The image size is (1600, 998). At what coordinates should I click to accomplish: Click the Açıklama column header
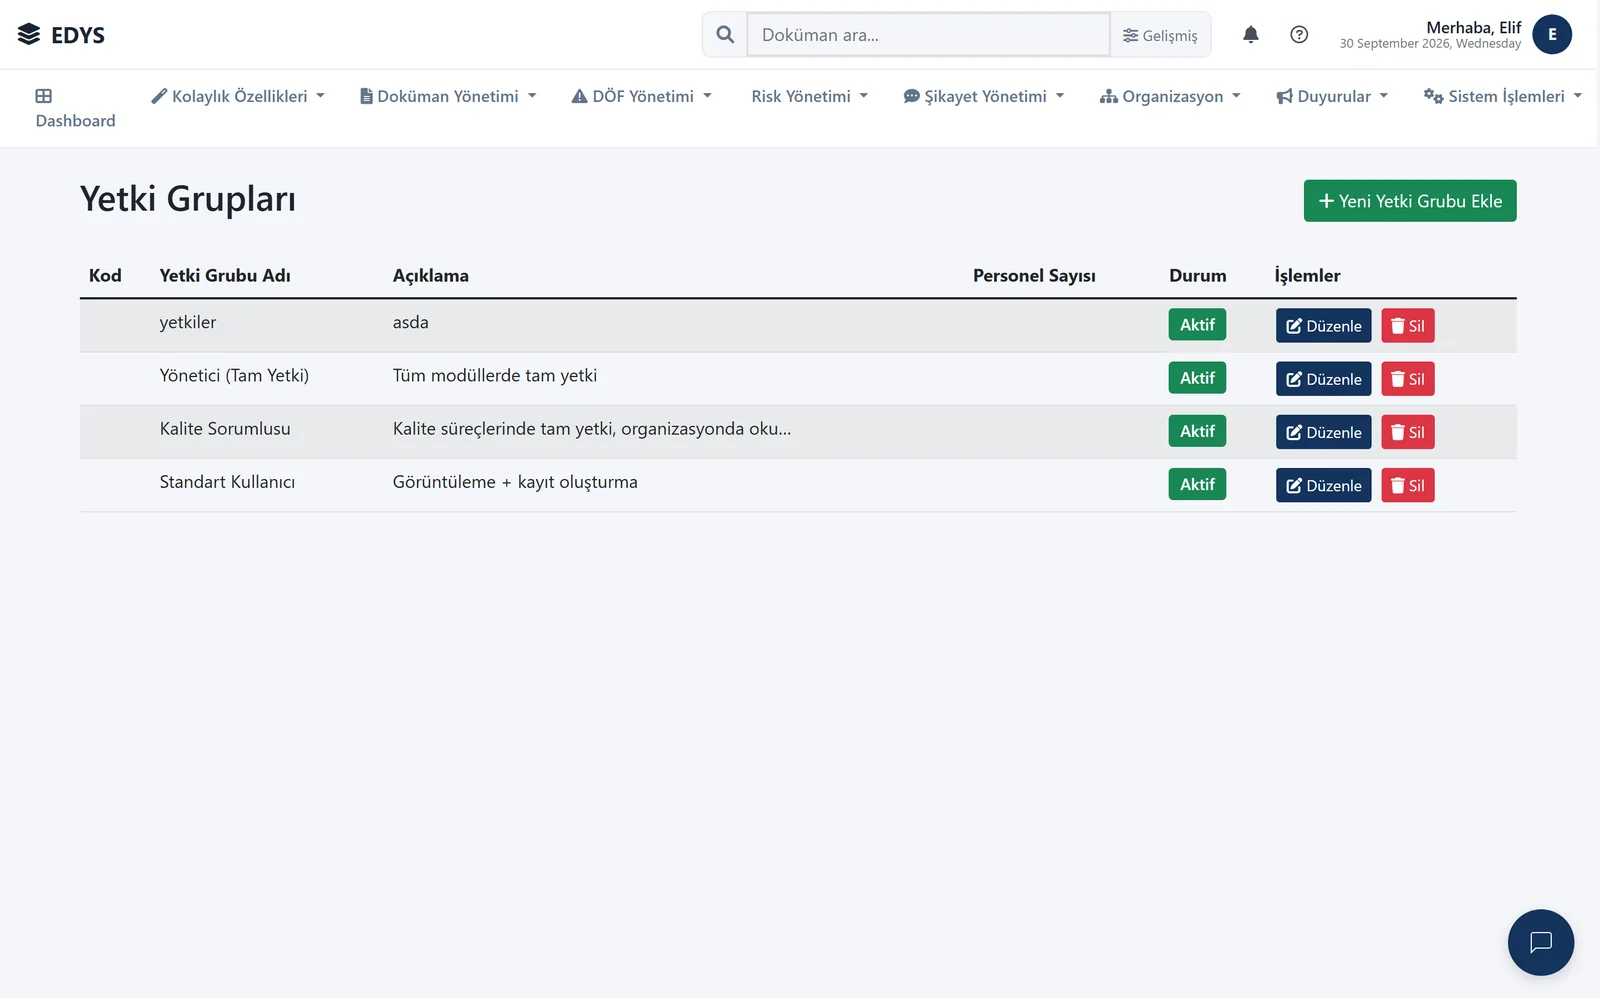(x=431, y=276)
